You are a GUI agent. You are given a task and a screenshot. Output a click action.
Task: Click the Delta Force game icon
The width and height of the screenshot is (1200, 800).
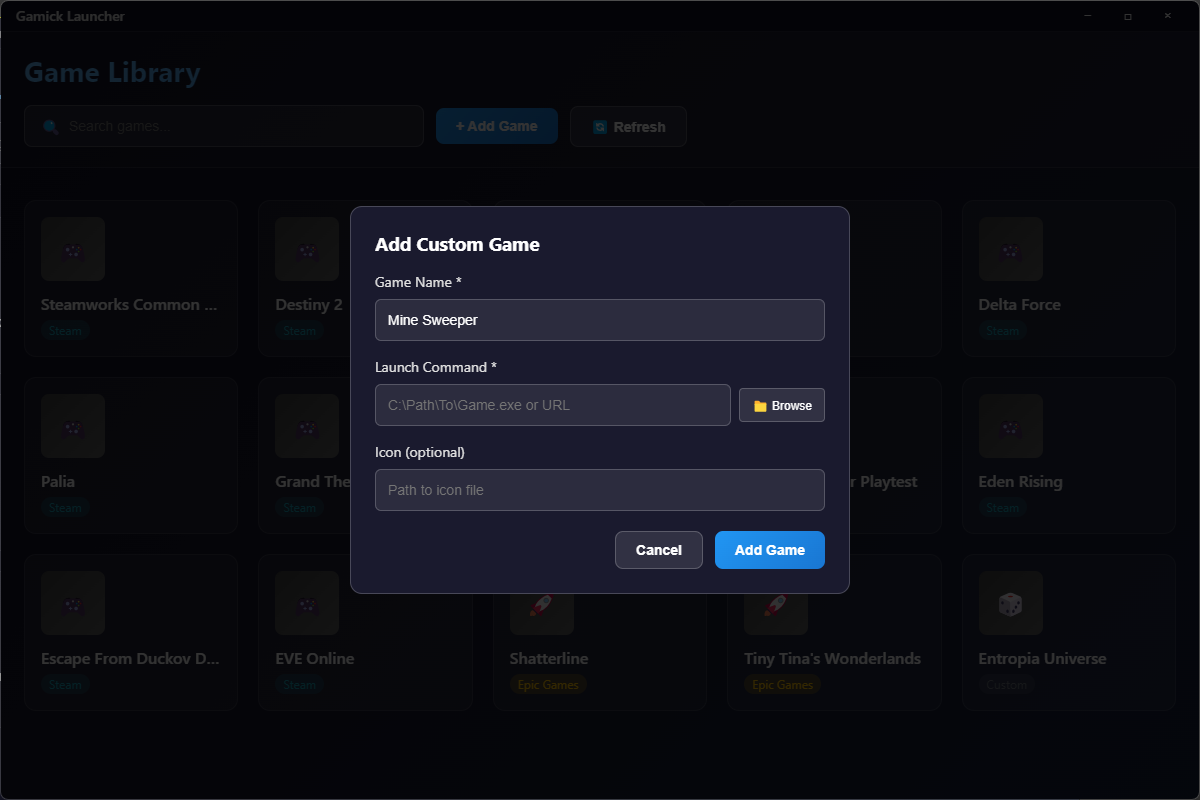click(1010, 249)
